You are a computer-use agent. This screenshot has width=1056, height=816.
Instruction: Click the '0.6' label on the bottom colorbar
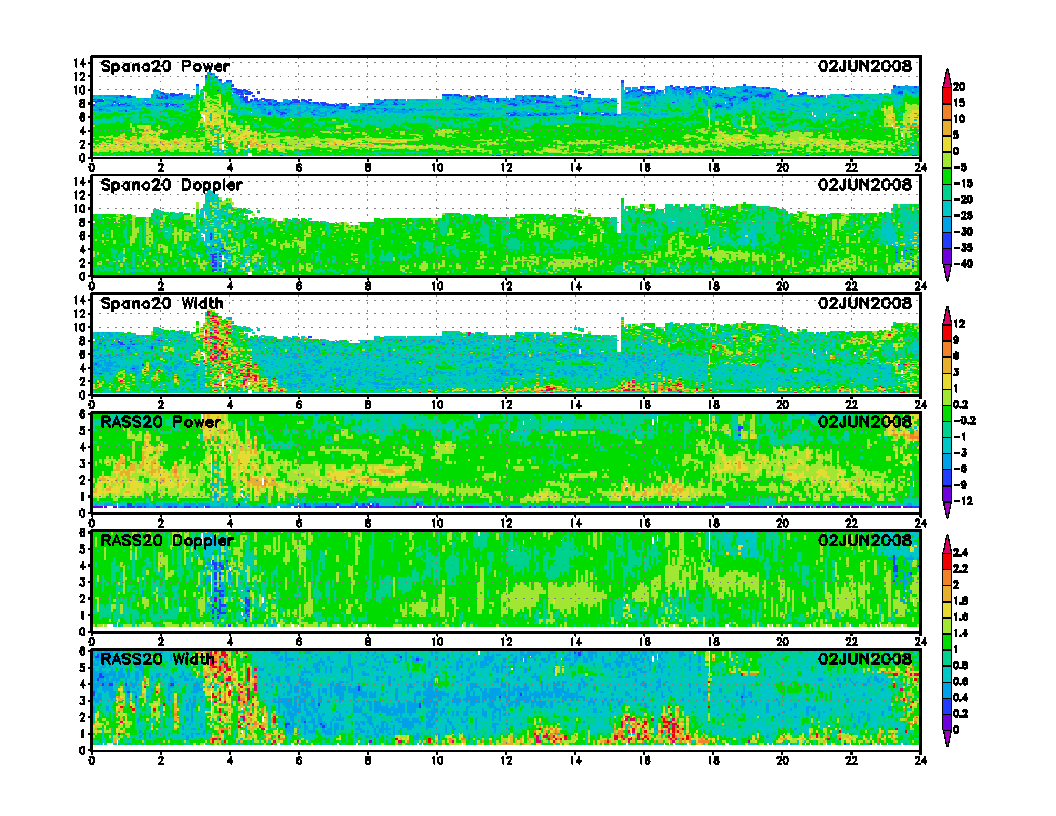pos(960,682)
